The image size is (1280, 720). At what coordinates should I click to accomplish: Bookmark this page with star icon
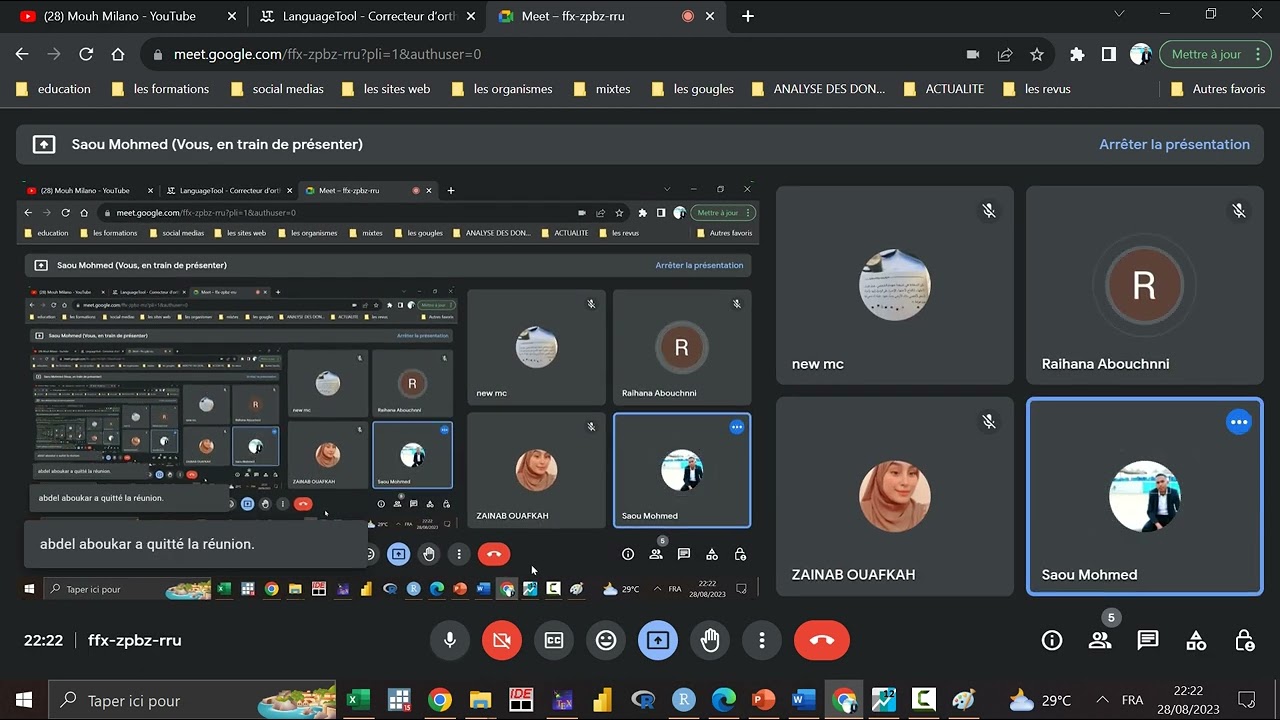(x=1037, y=54)
